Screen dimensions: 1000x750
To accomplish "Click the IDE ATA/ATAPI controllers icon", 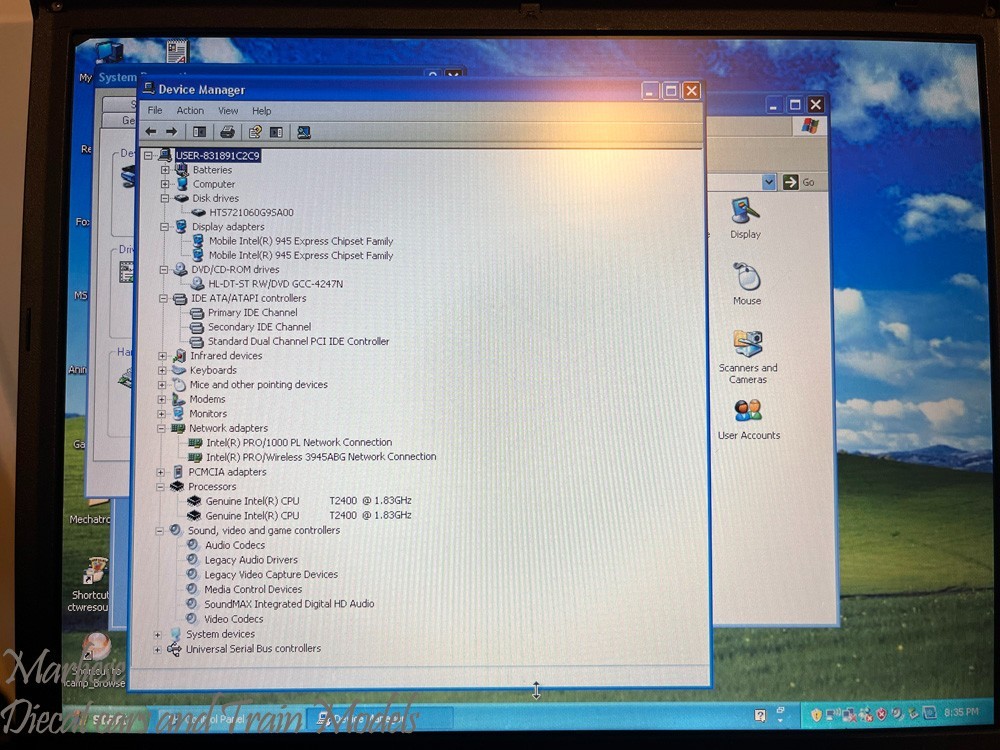I will [x=180, y=298].
